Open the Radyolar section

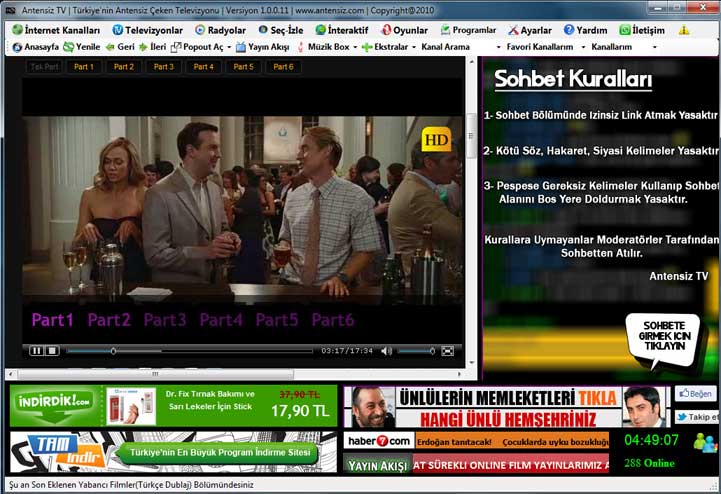point(220,30)
